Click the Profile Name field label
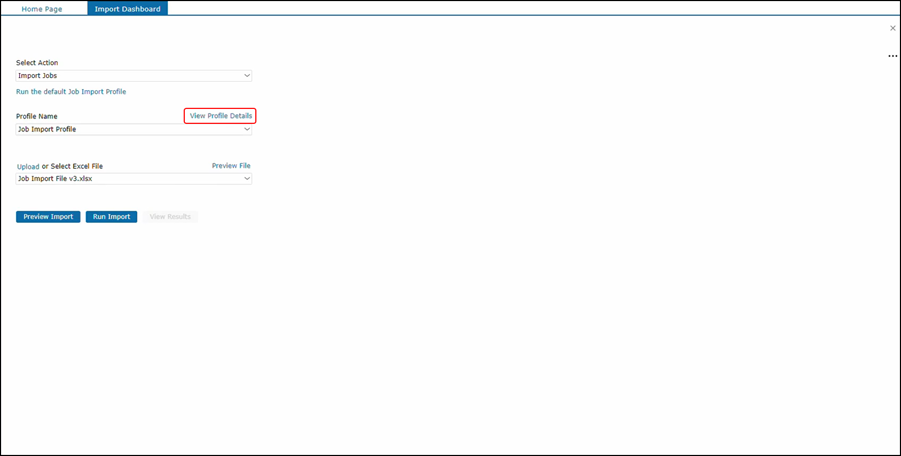 point(37,116)
